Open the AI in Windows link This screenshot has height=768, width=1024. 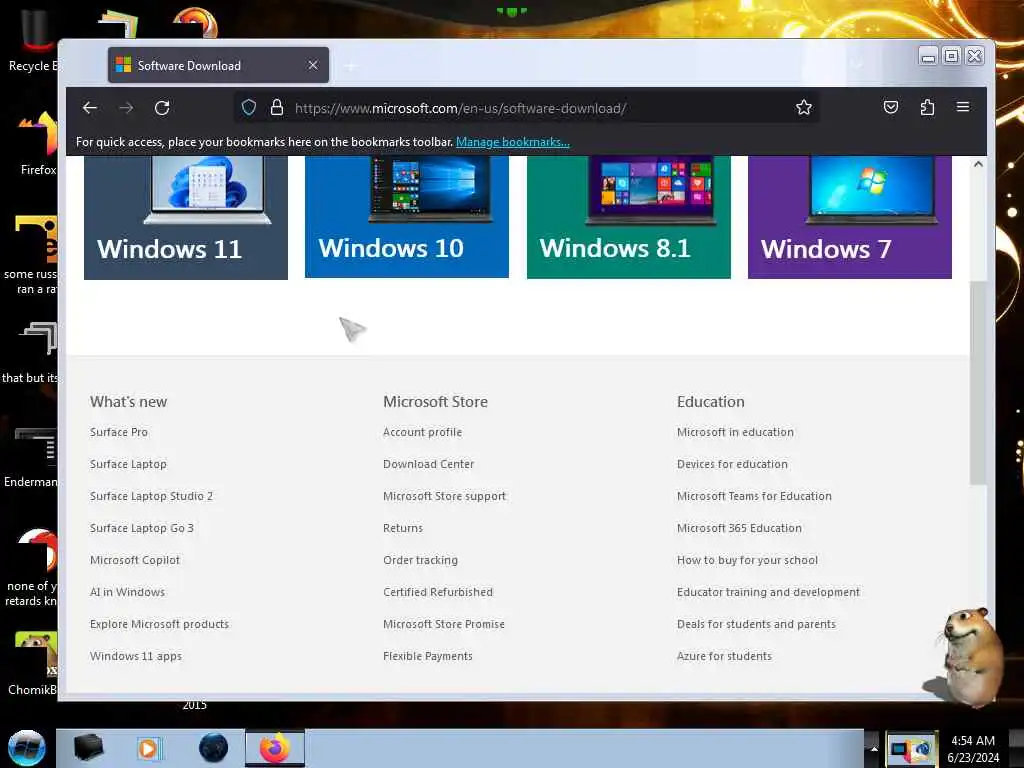coord(127,592)
